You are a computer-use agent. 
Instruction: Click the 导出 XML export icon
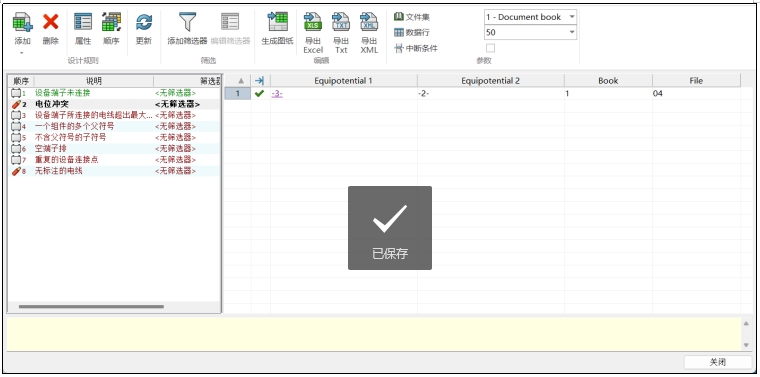[369, 22]
